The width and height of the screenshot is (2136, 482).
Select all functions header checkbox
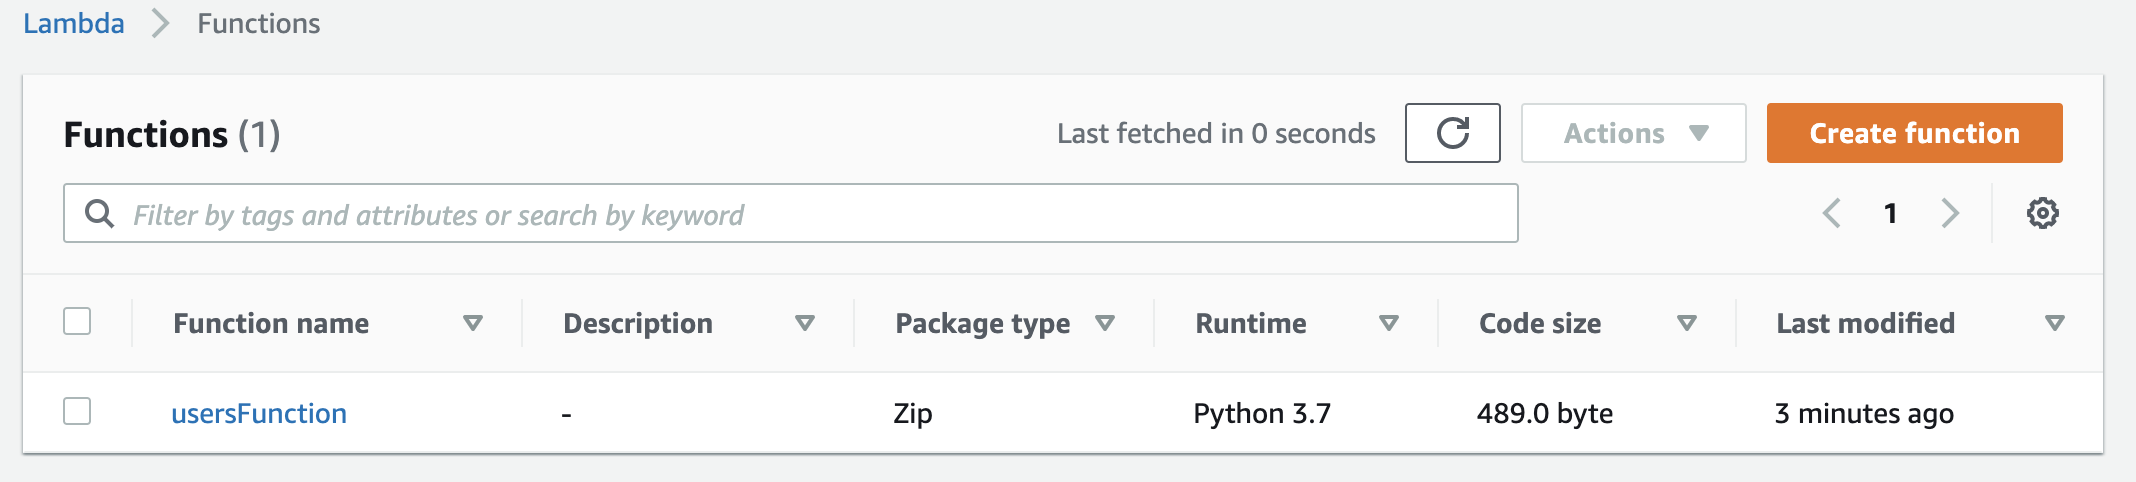click(x=77, y=321)
